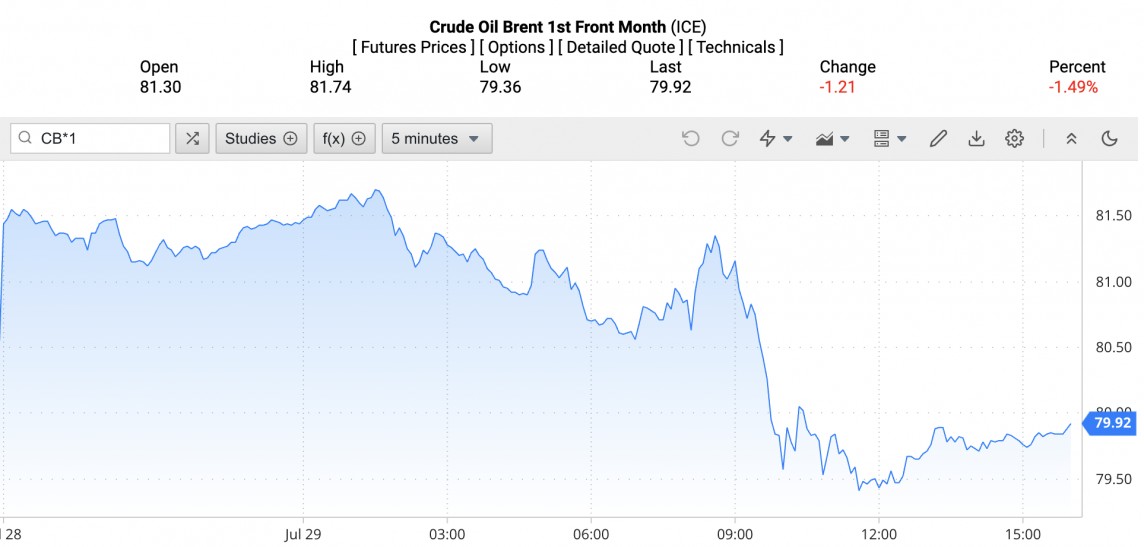Click the 79.92 current price label
1144x547 pixels.
click(x=1112, y=423)
